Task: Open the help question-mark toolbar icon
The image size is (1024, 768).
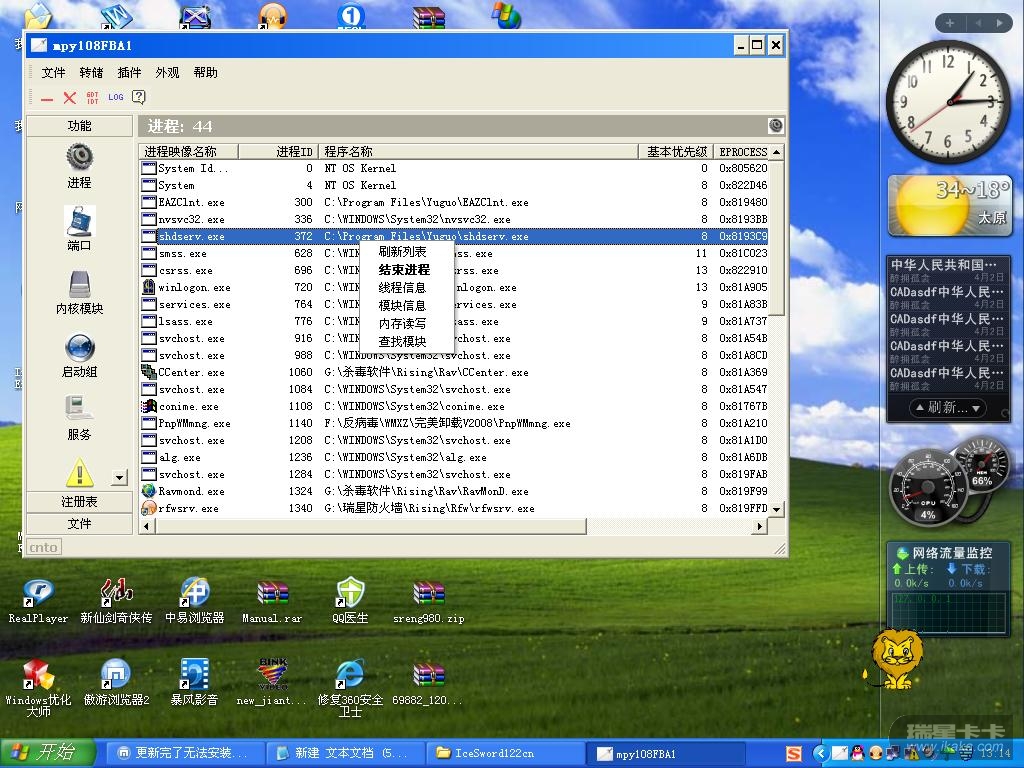Action: click(x=139, y=97)
